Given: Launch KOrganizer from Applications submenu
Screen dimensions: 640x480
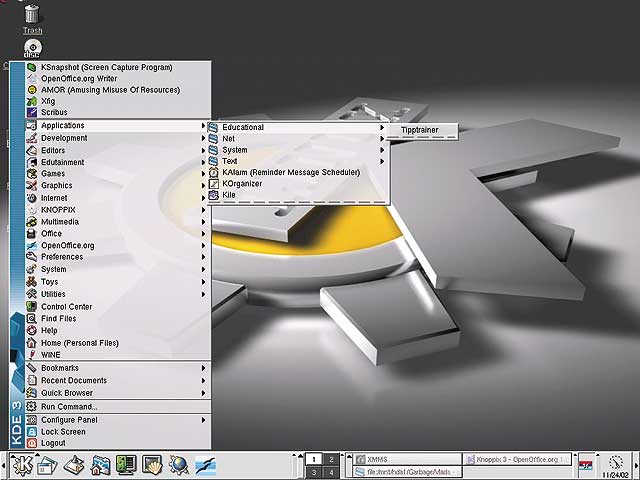Looking at the screenshot, I should click(x=297, y=184).
